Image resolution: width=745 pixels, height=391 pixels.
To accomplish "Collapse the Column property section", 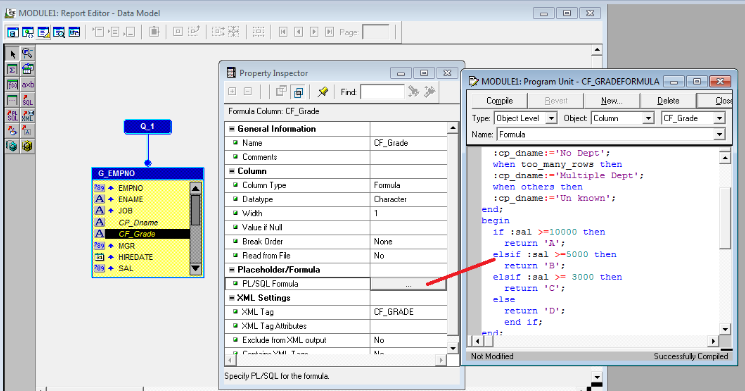I will click(x=232, y=171).
